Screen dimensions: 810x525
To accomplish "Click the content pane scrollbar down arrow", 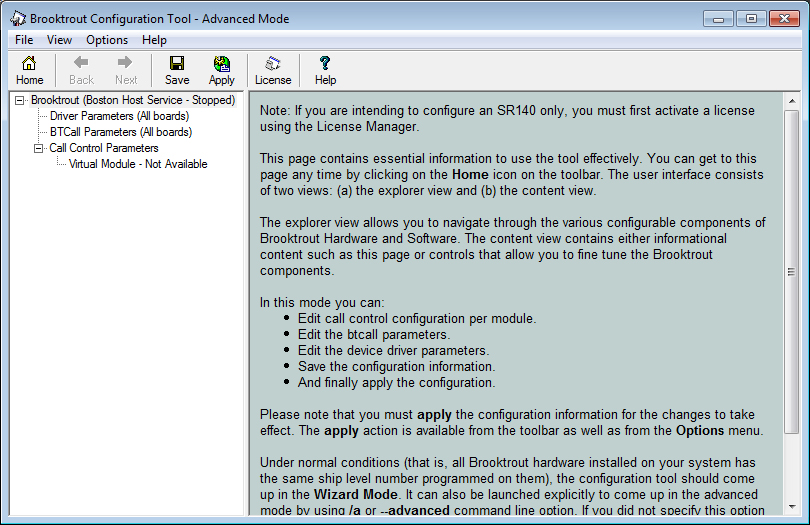I will [791, 504].
